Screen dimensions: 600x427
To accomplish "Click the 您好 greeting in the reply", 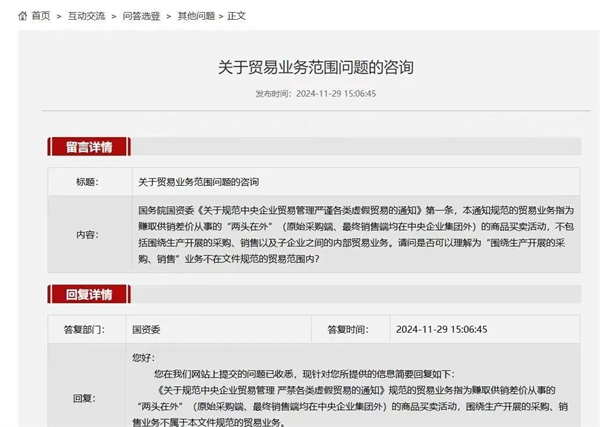I will (143, 356).
